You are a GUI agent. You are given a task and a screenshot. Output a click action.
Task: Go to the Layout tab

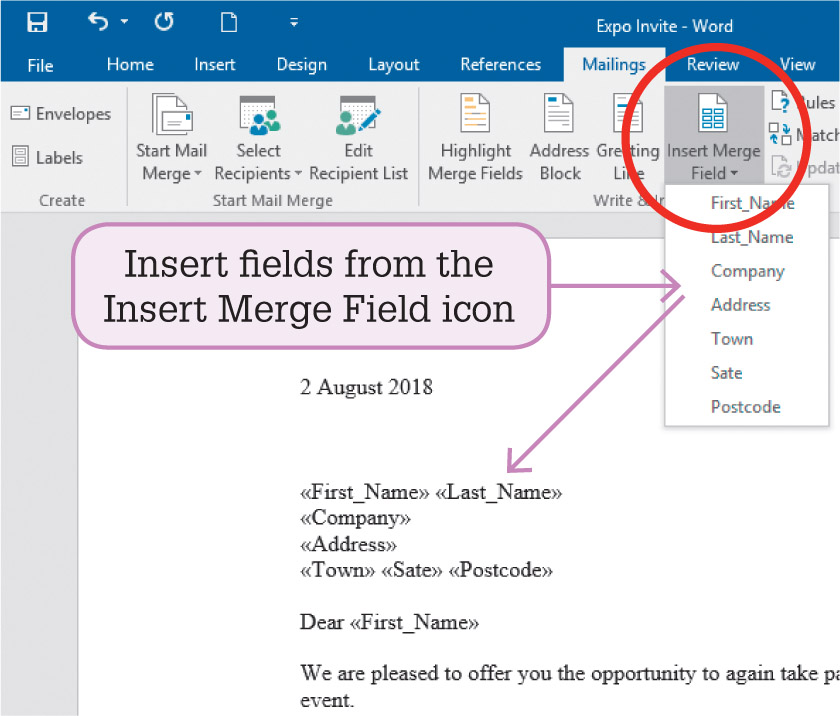coord(394,64)
